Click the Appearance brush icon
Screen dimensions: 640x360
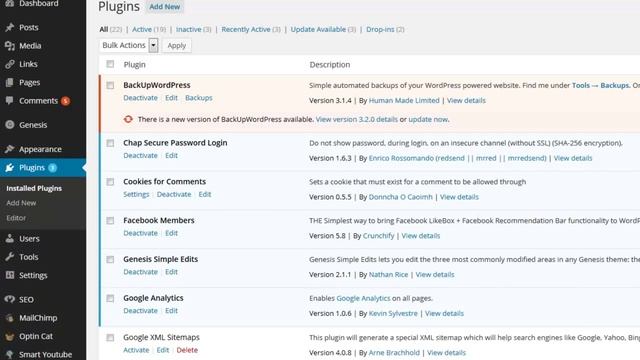click(x=10, y=149)
